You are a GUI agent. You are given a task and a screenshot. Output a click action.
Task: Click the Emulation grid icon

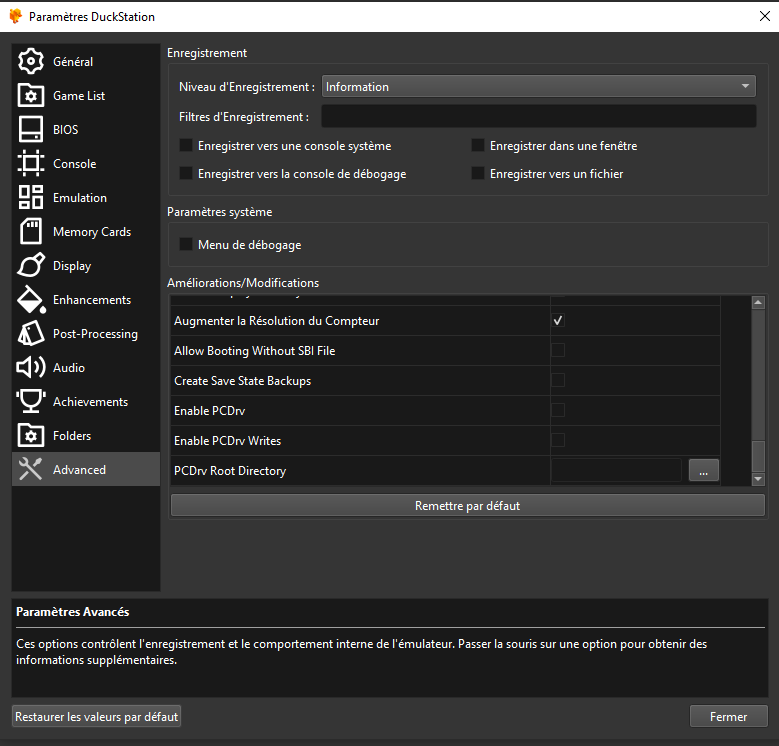tap(31, 198)
